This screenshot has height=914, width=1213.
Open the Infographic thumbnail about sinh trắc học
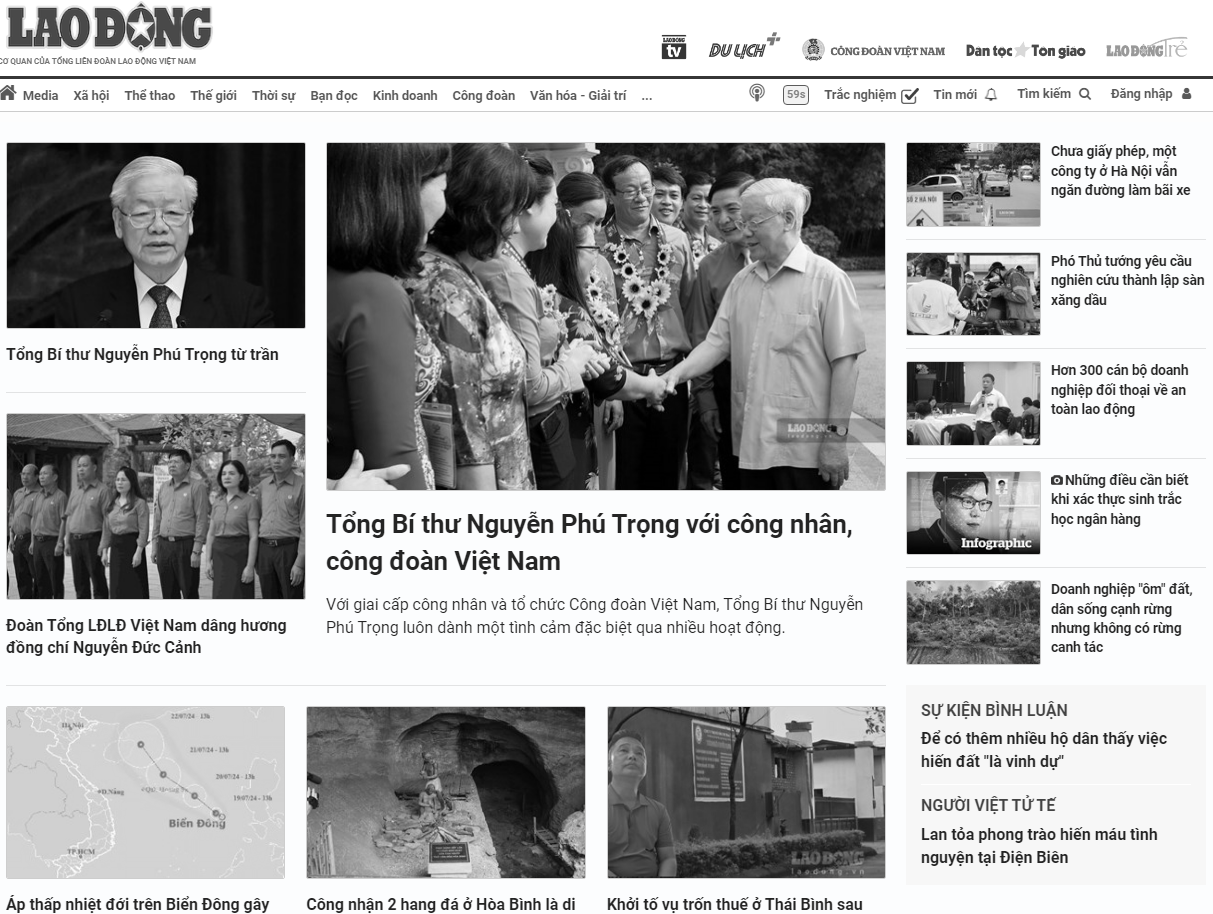(973, 513)
